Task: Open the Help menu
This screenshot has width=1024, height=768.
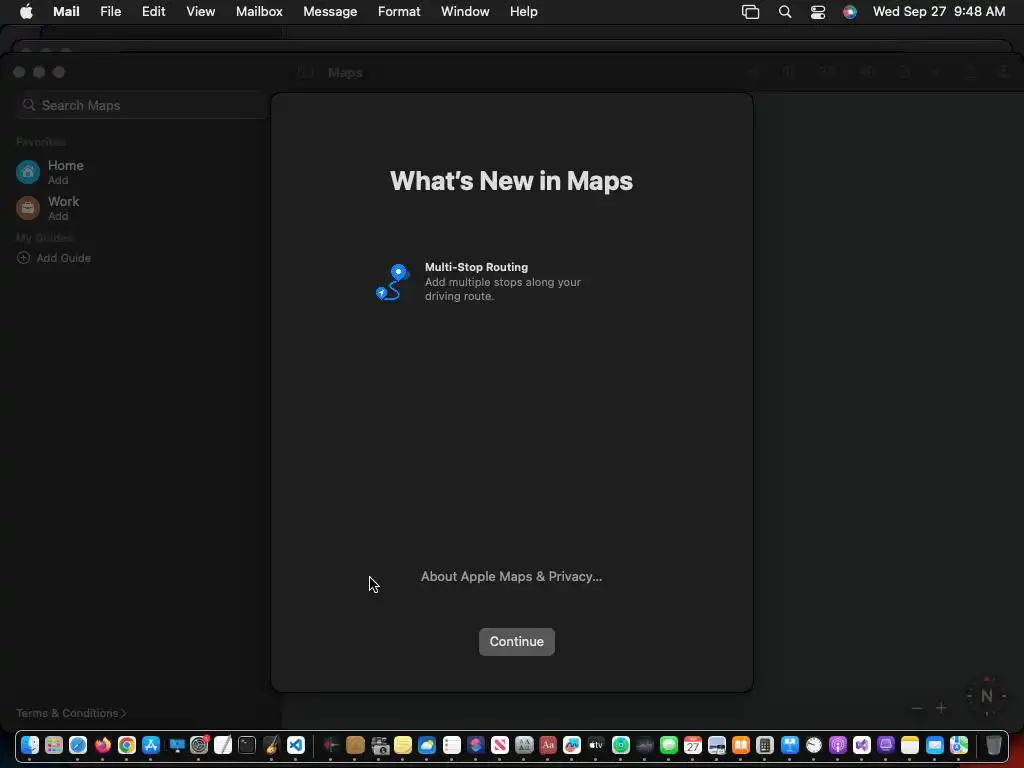Action: point(524,11)
